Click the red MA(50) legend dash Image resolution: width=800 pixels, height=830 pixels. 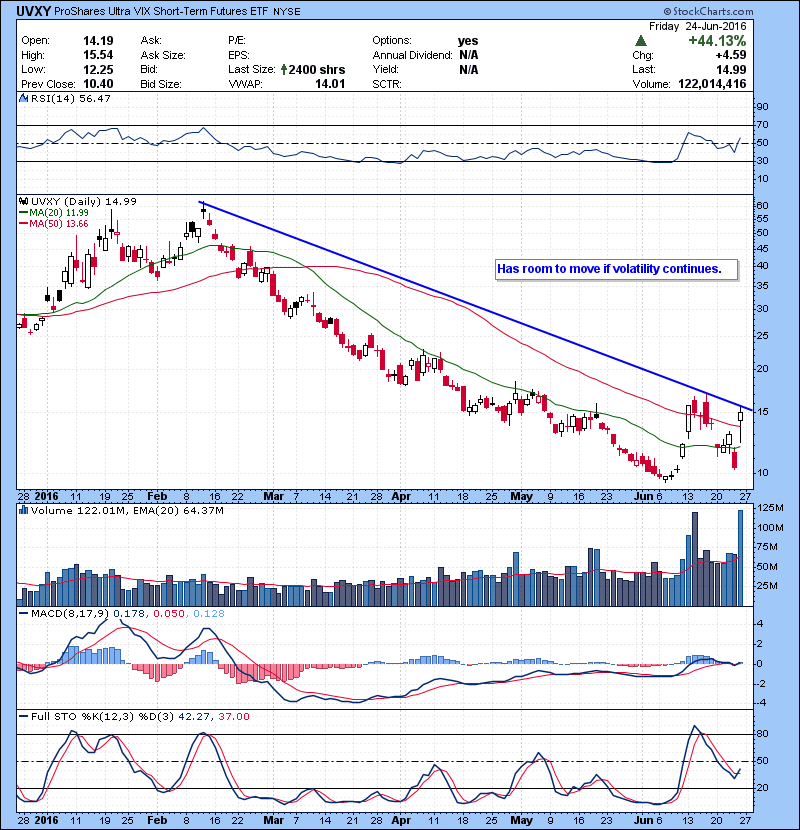pyautogui.click(x=23, y=223)
